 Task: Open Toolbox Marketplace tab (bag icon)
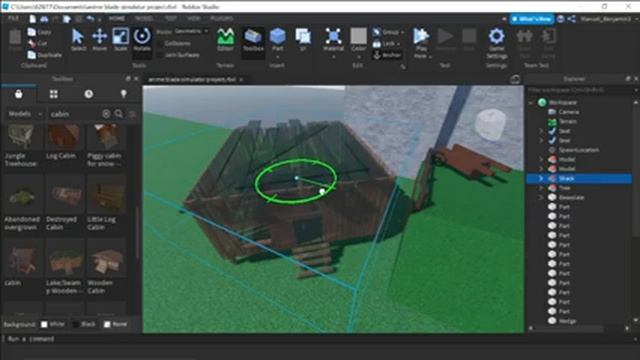pos(18,94)
